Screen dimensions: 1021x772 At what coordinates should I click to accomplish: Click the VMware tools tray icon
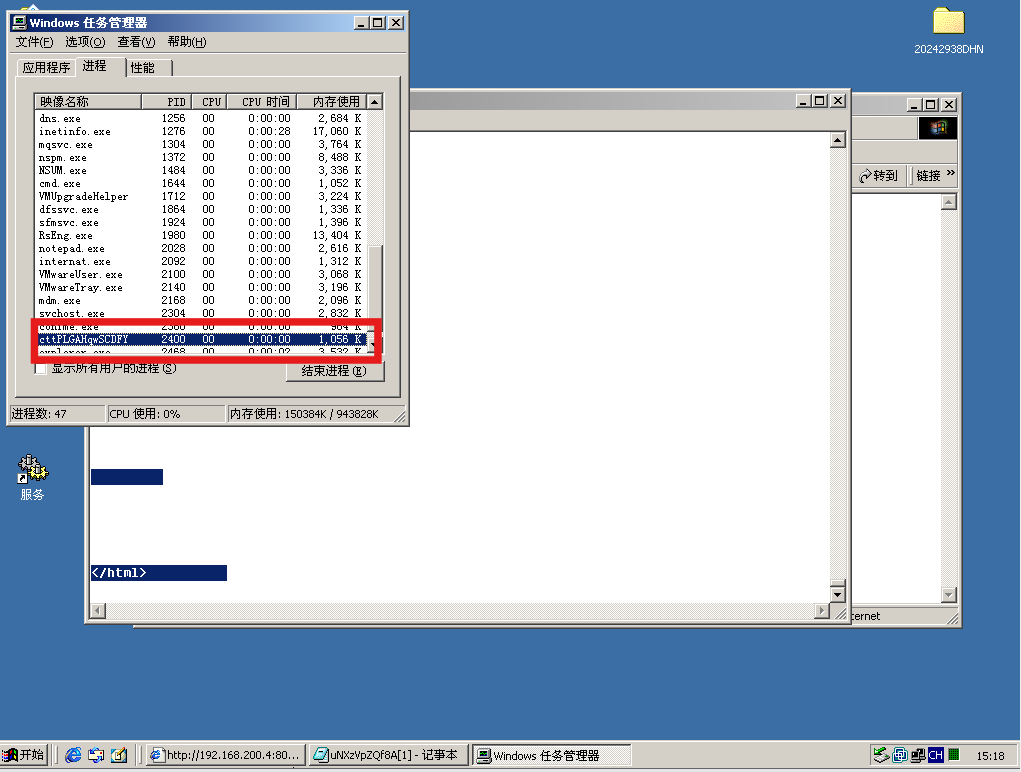(x=900, y=755)
